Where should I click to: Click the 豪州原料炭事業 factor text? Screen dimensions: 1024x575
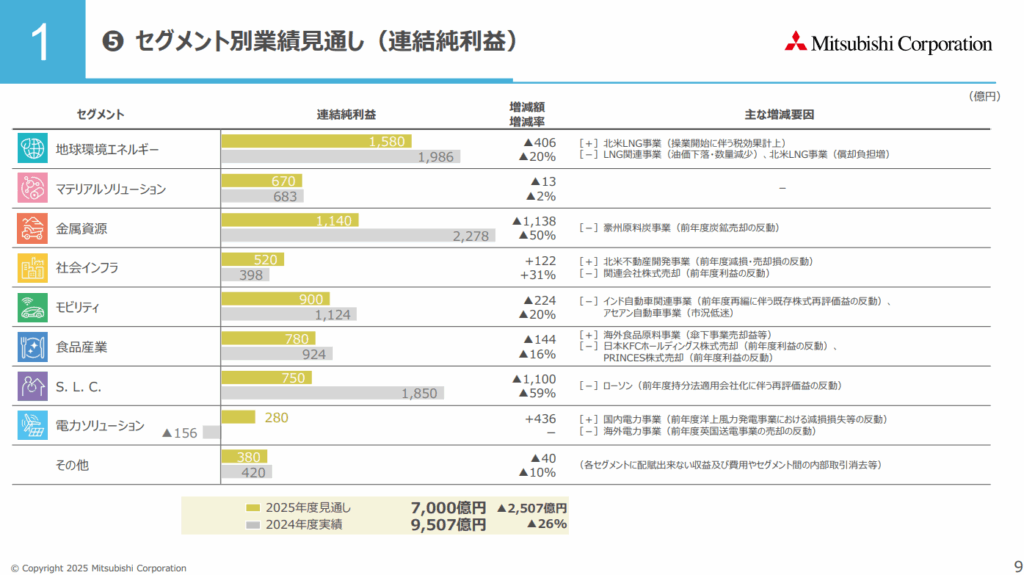point(679,227)
